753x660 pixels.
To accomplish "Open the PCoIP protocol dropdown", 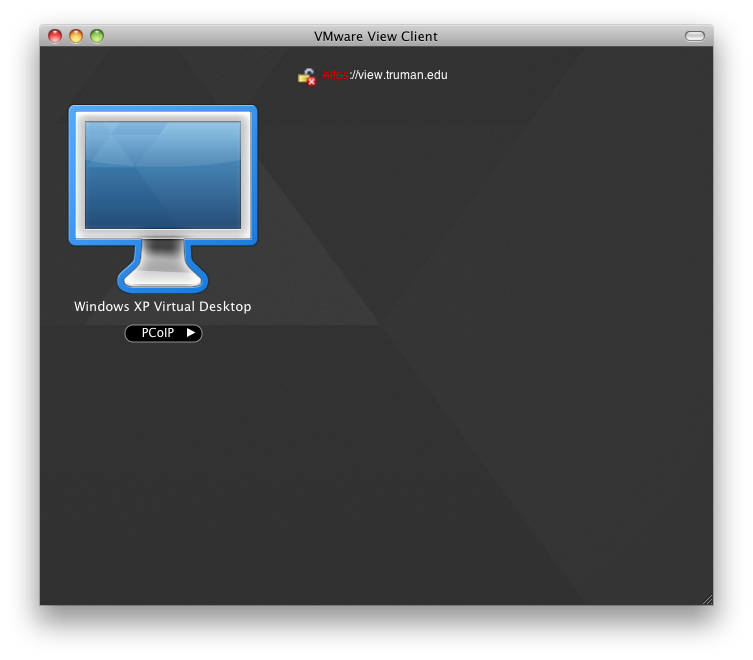I will pos(163,333).
